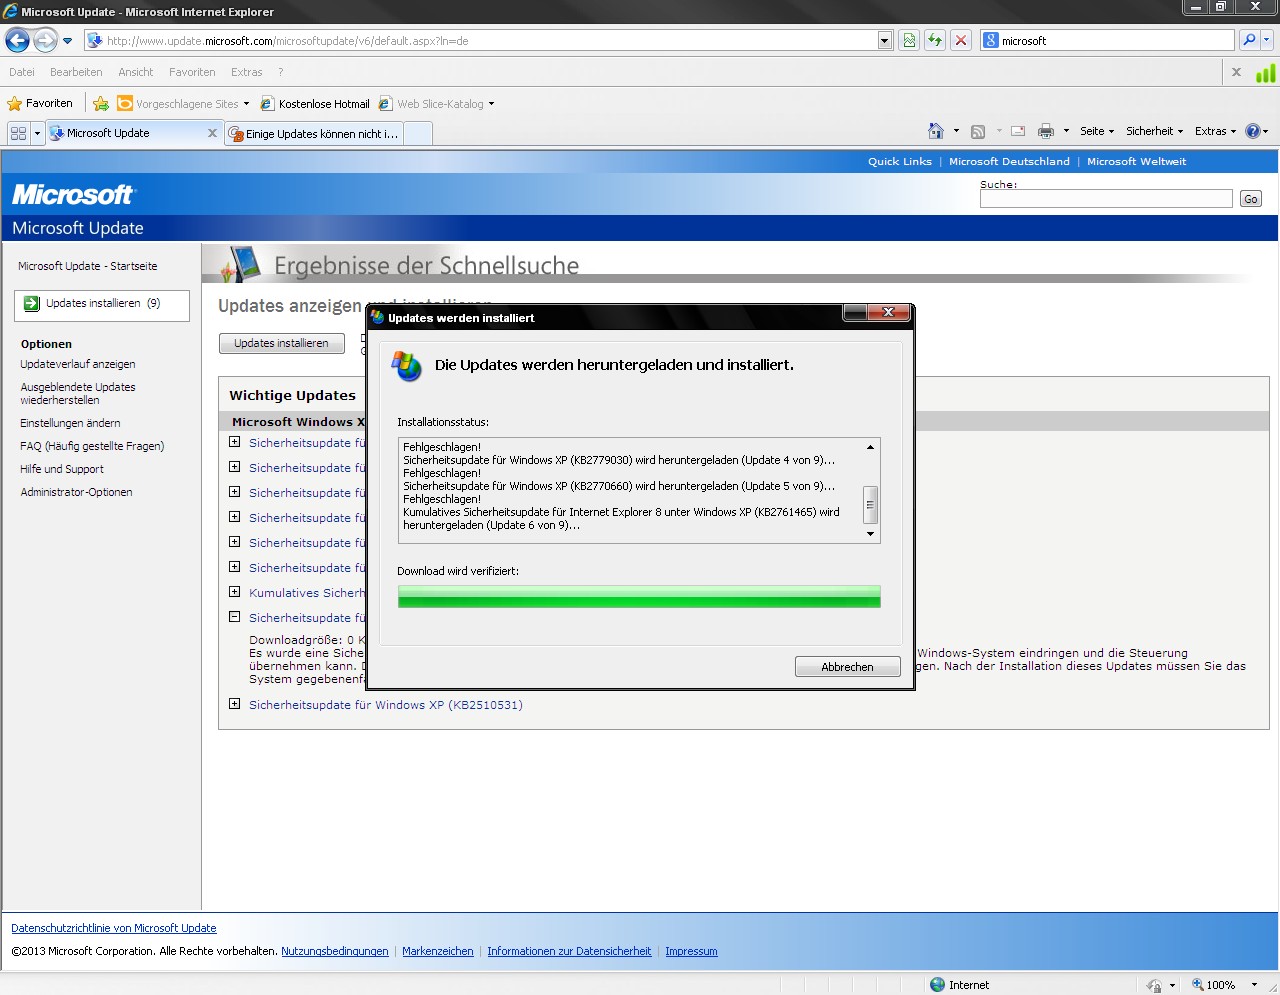Toggle the Compatibility View icon

[909, 41]
